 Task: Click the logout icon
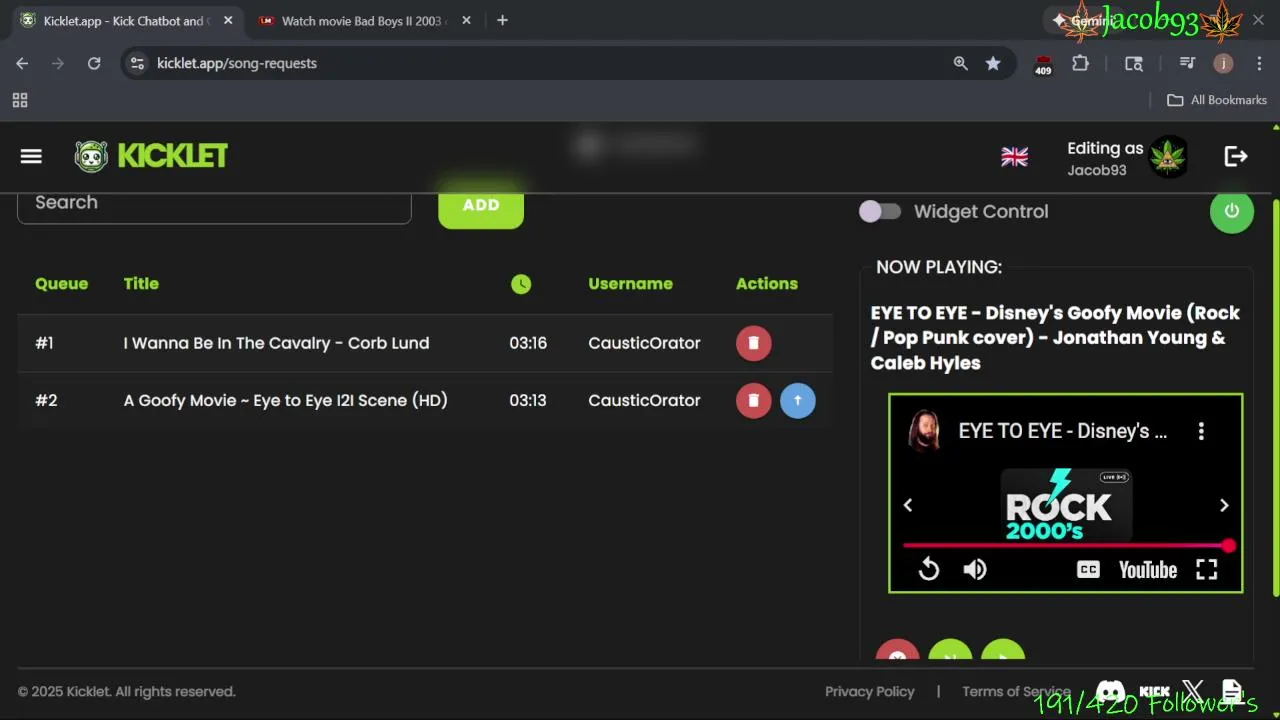1236,156
